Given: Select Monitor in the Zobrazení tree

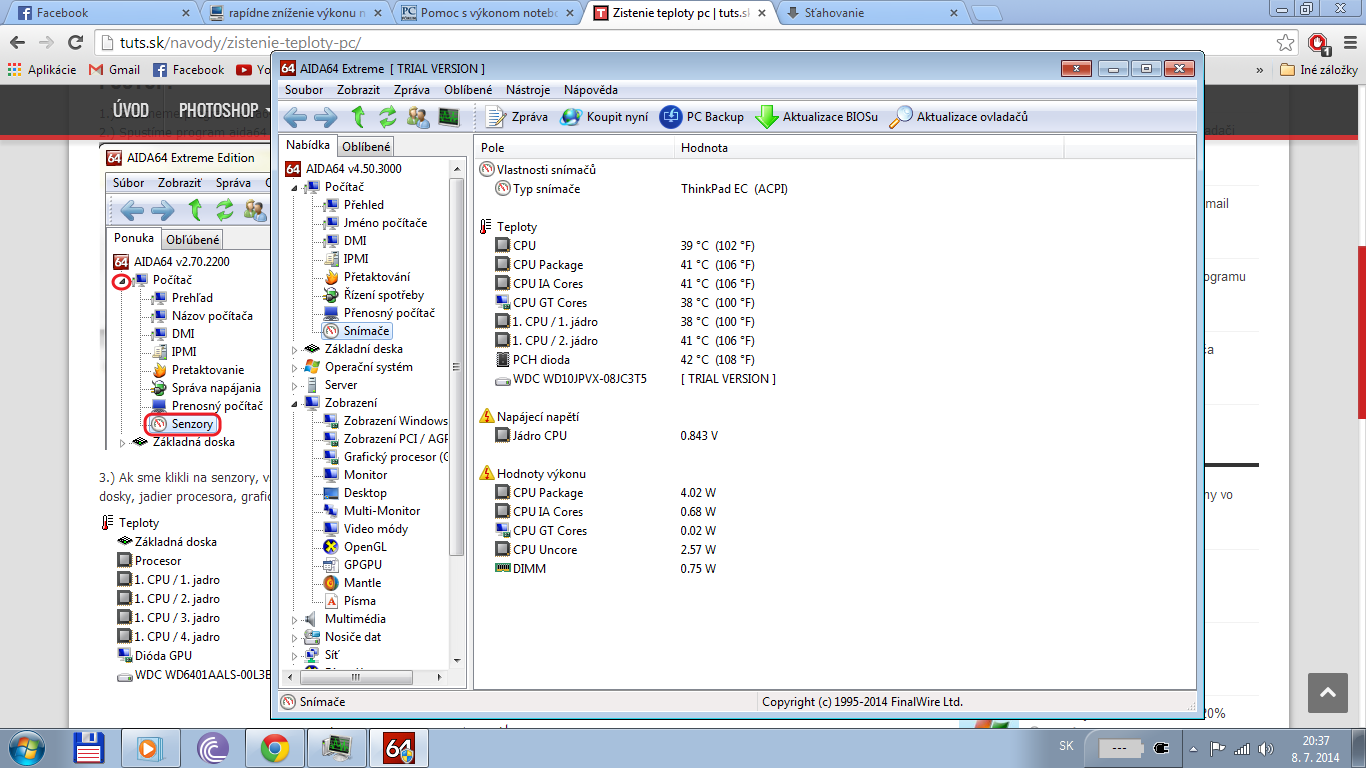Looking at the screenshot, I should pyautogui.click(x=365, y=475).
